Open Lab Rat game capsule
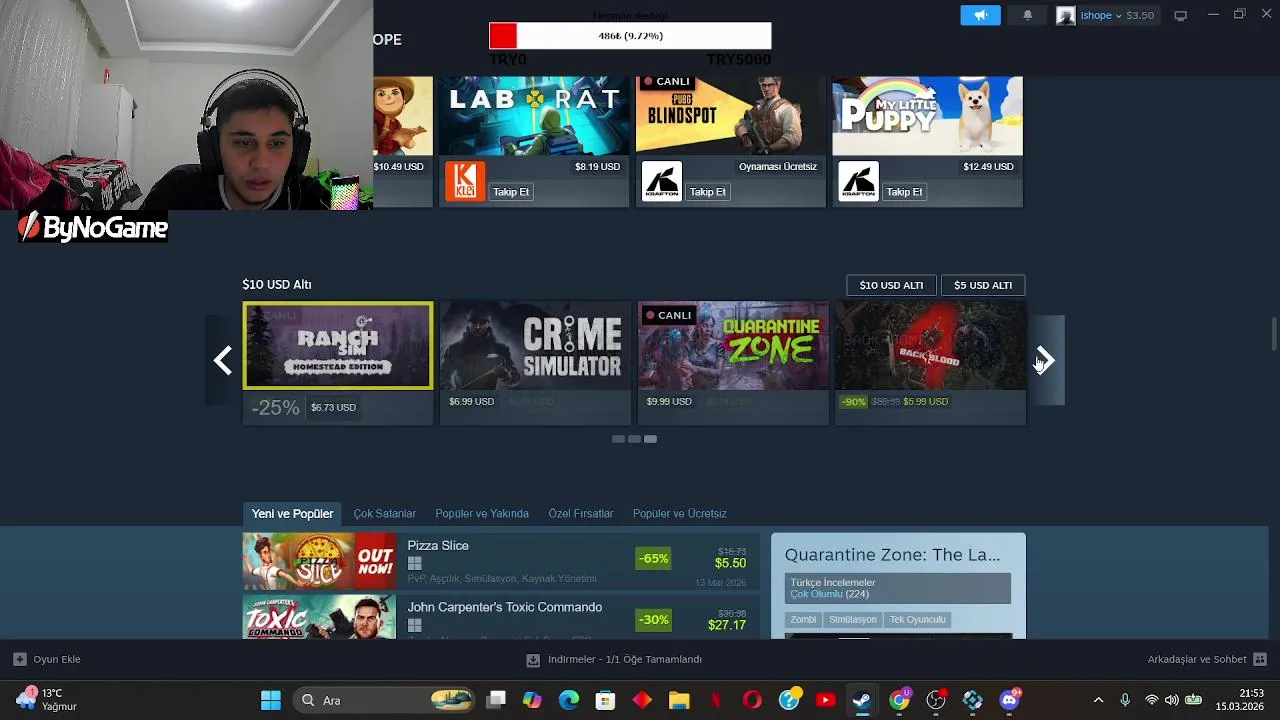Screen dimensions: 1280x720 pyautogui.click(x=534, y=116)
